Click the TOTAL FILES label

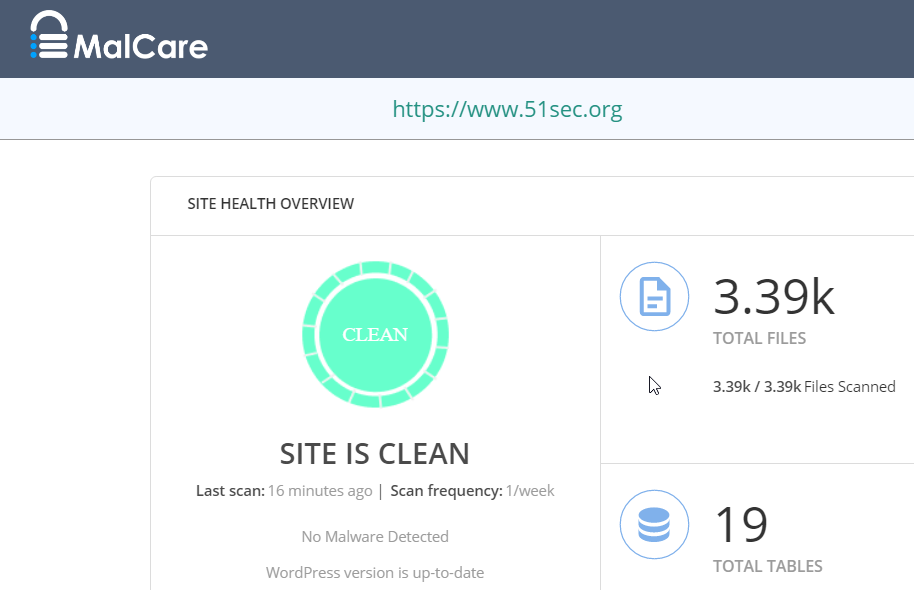click(x=760, y=338)
